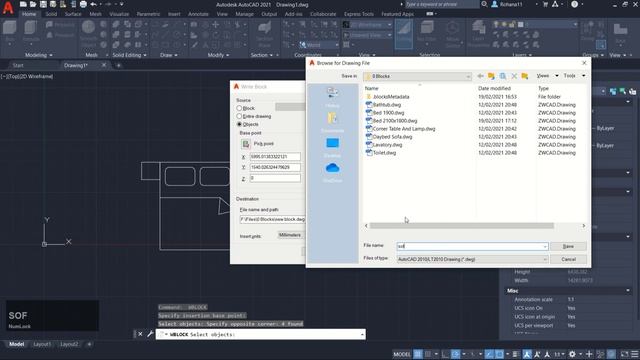Click the Search the Web icon in dialog
640x360 pixels.
pos(503,76)
